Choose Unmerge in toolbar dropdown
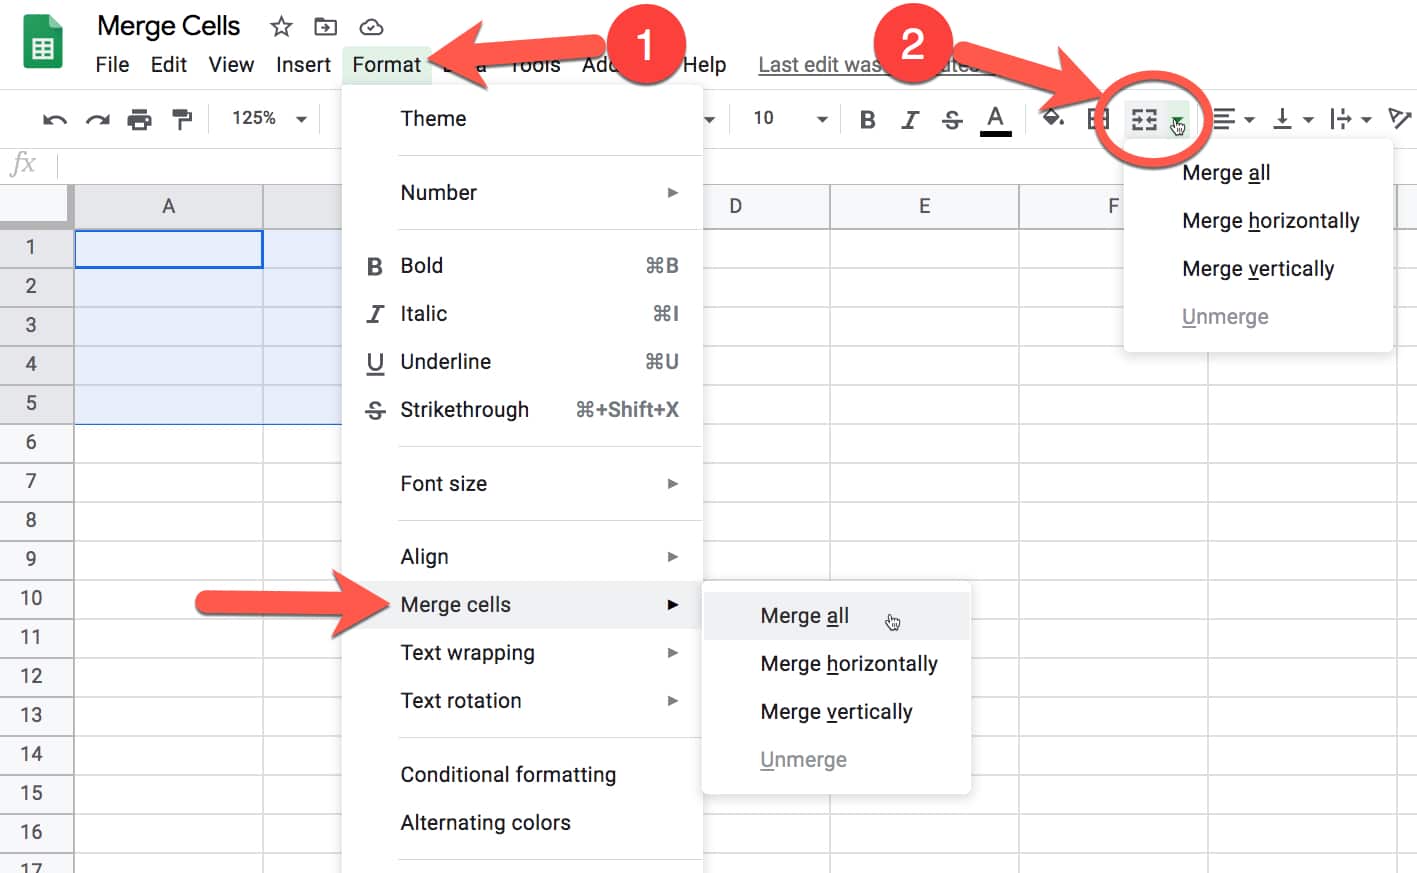This screenshot has width=1417, height=873. coord(1258,317)
